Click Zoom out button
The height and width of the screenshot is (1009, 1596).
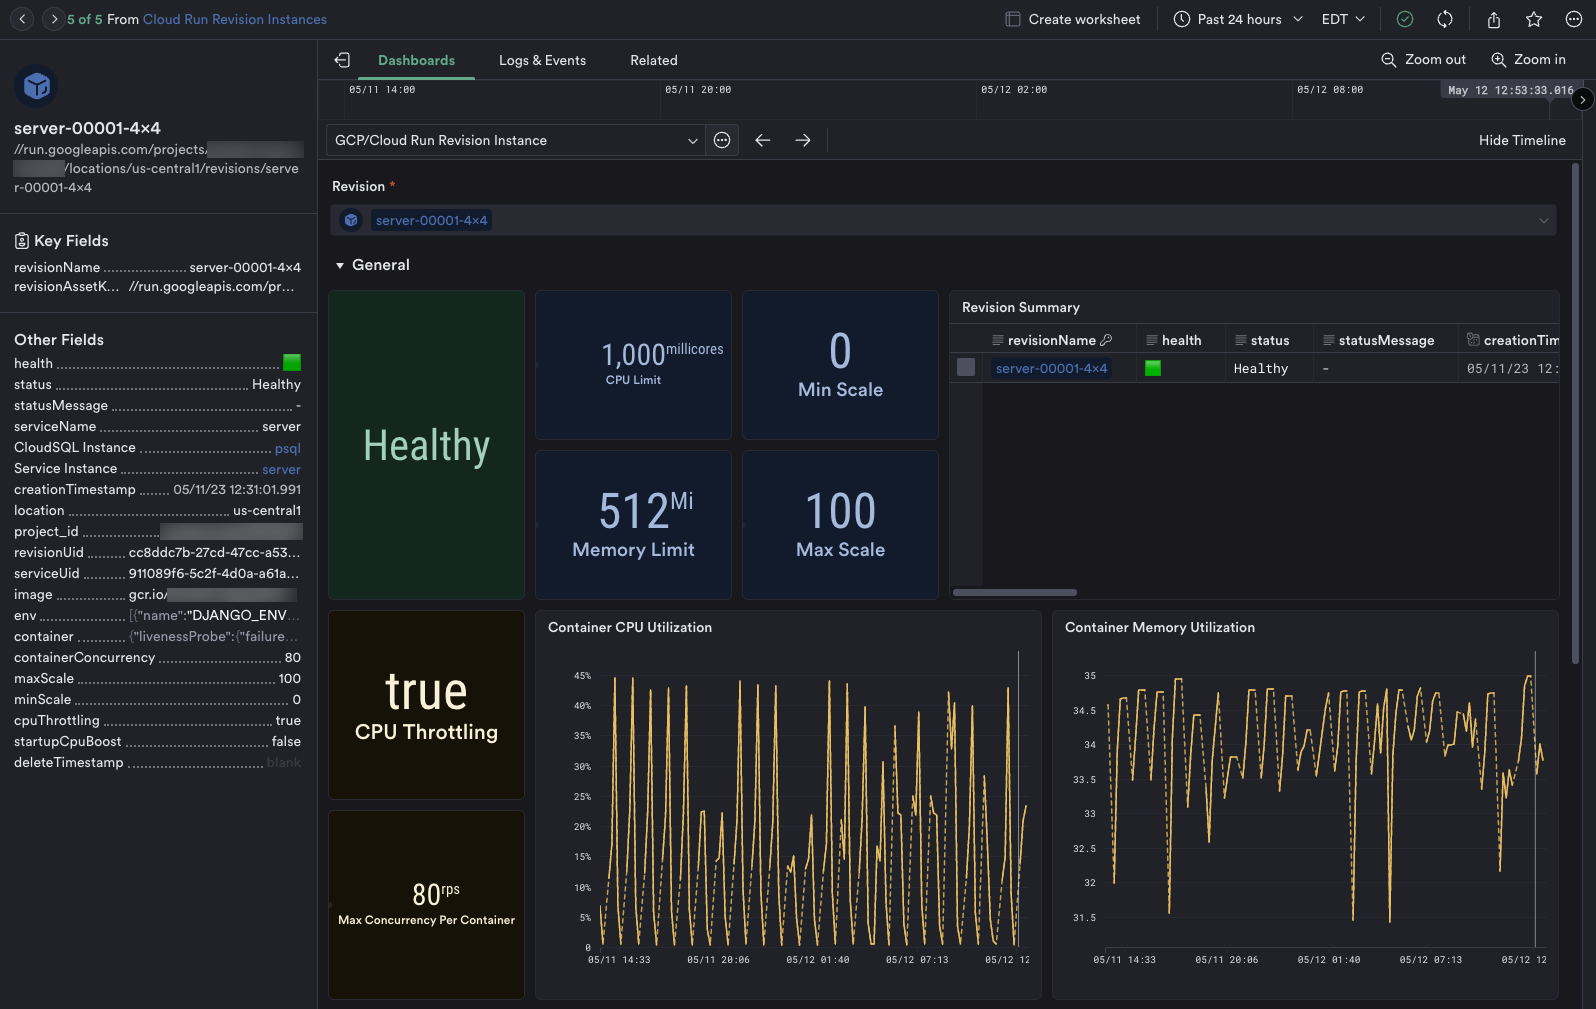1423,60
